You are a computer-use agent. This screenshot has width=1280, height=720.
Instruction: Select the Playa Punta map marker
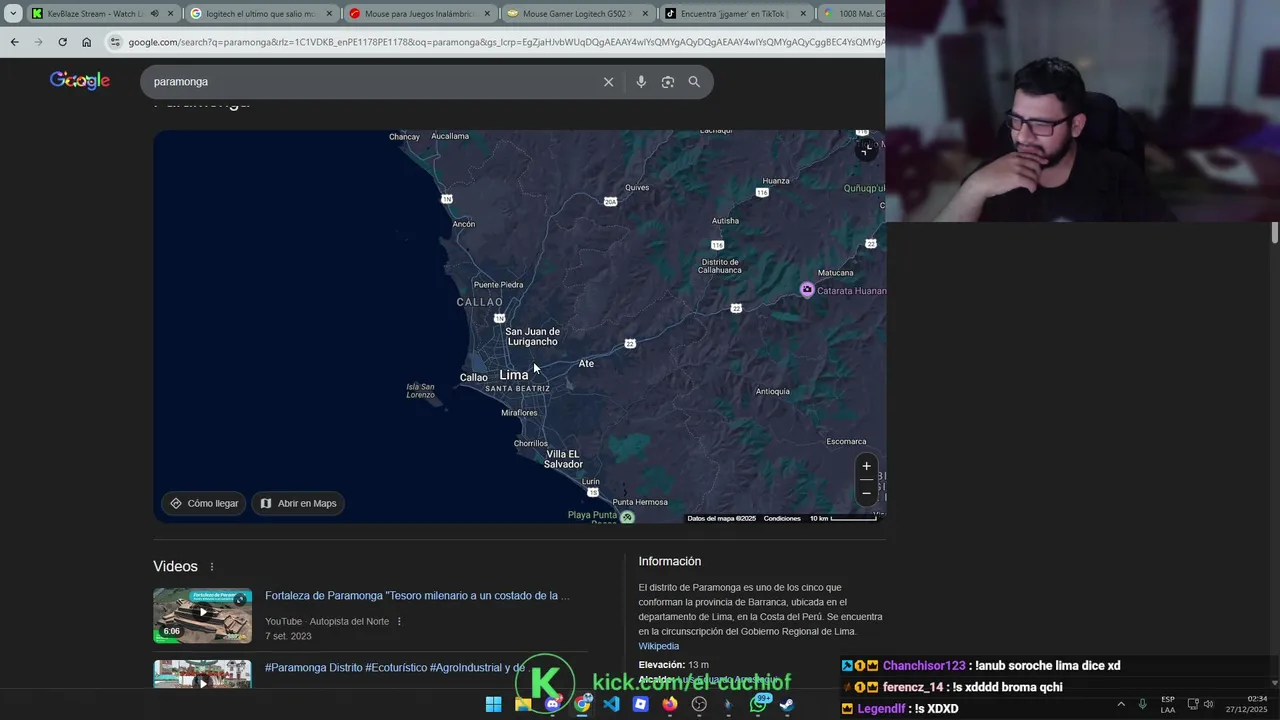[627, 517]
